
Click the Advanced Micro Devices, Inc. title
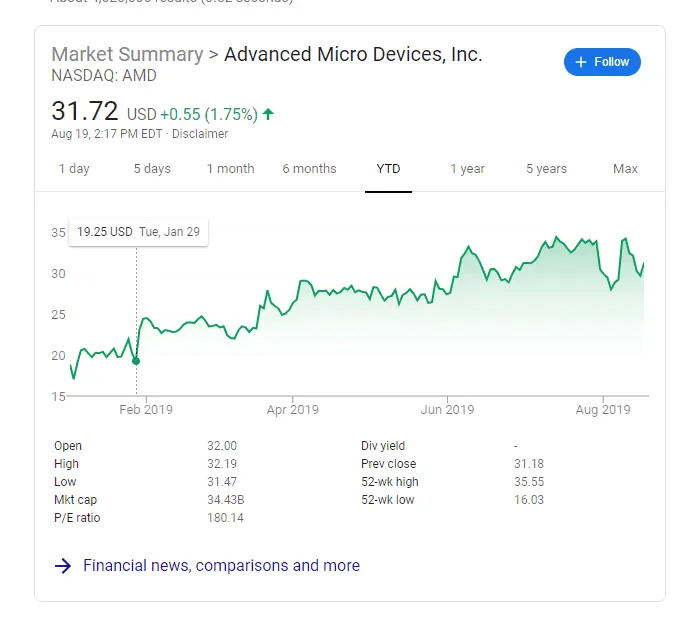(353, 54)
